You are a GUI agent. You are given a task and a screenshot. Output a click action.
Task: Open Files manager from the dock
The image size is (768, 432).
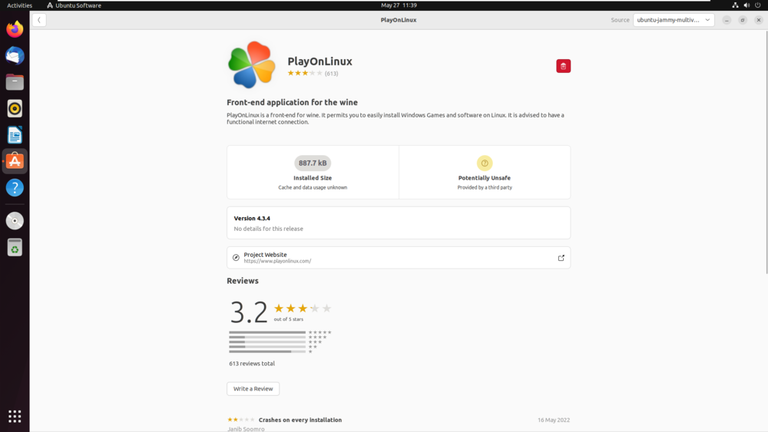point(15,82)
